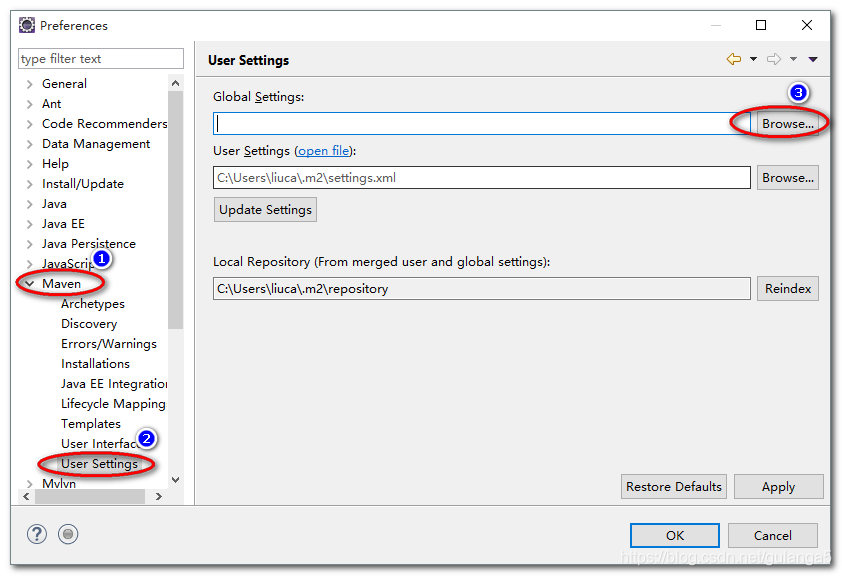The width and height of the screenshot is (842, 576).
Task: Click the Update Settings button
Action: click(265, 209)
